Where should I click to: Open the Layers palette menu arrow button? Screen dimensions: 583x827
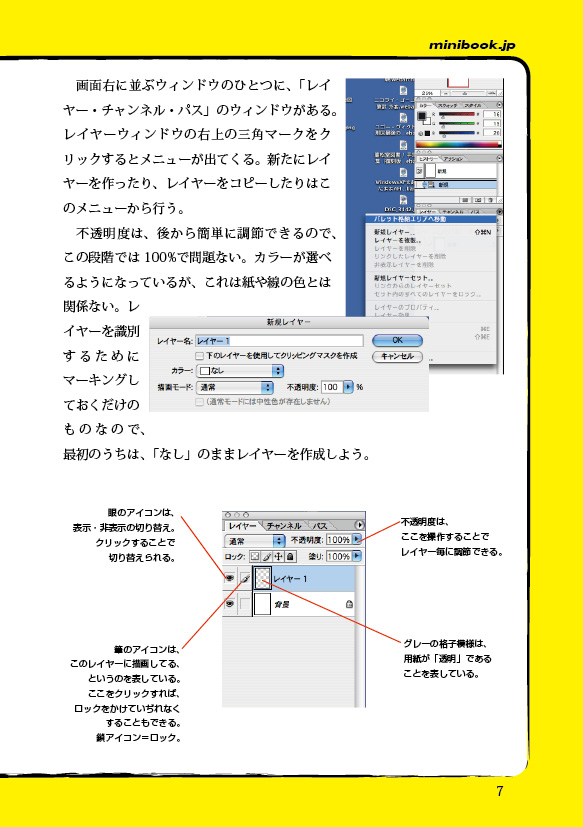[x=359, y=525]
